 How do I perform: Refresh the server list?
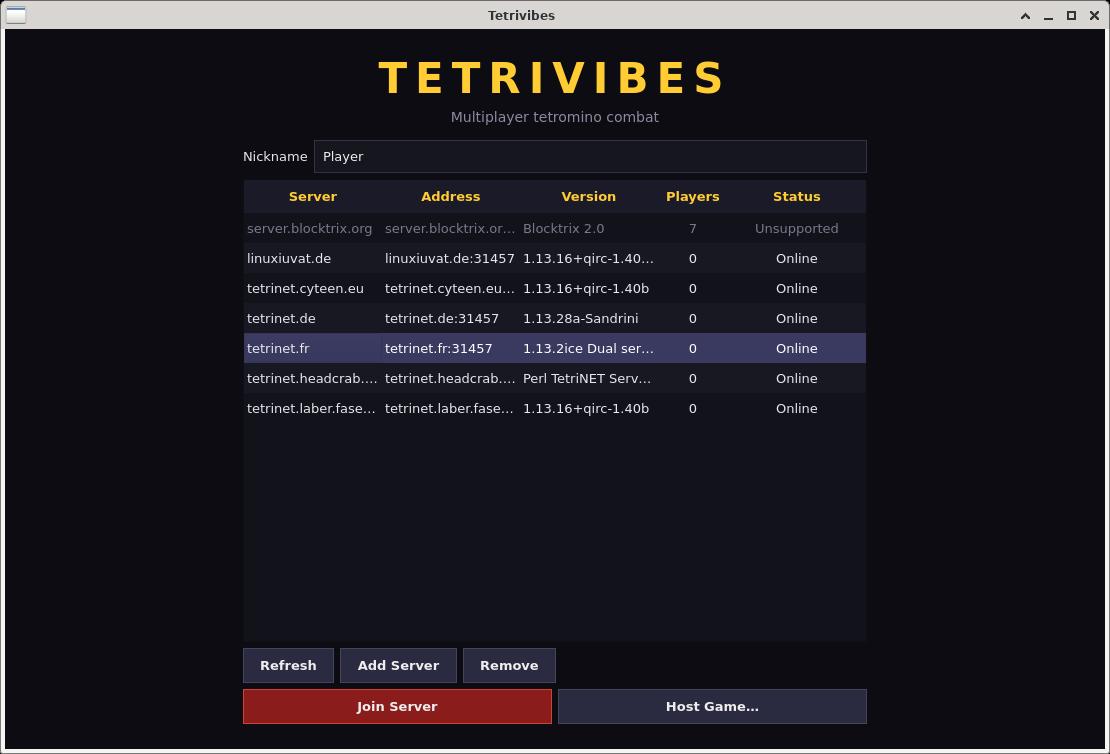tap(288, 666)
